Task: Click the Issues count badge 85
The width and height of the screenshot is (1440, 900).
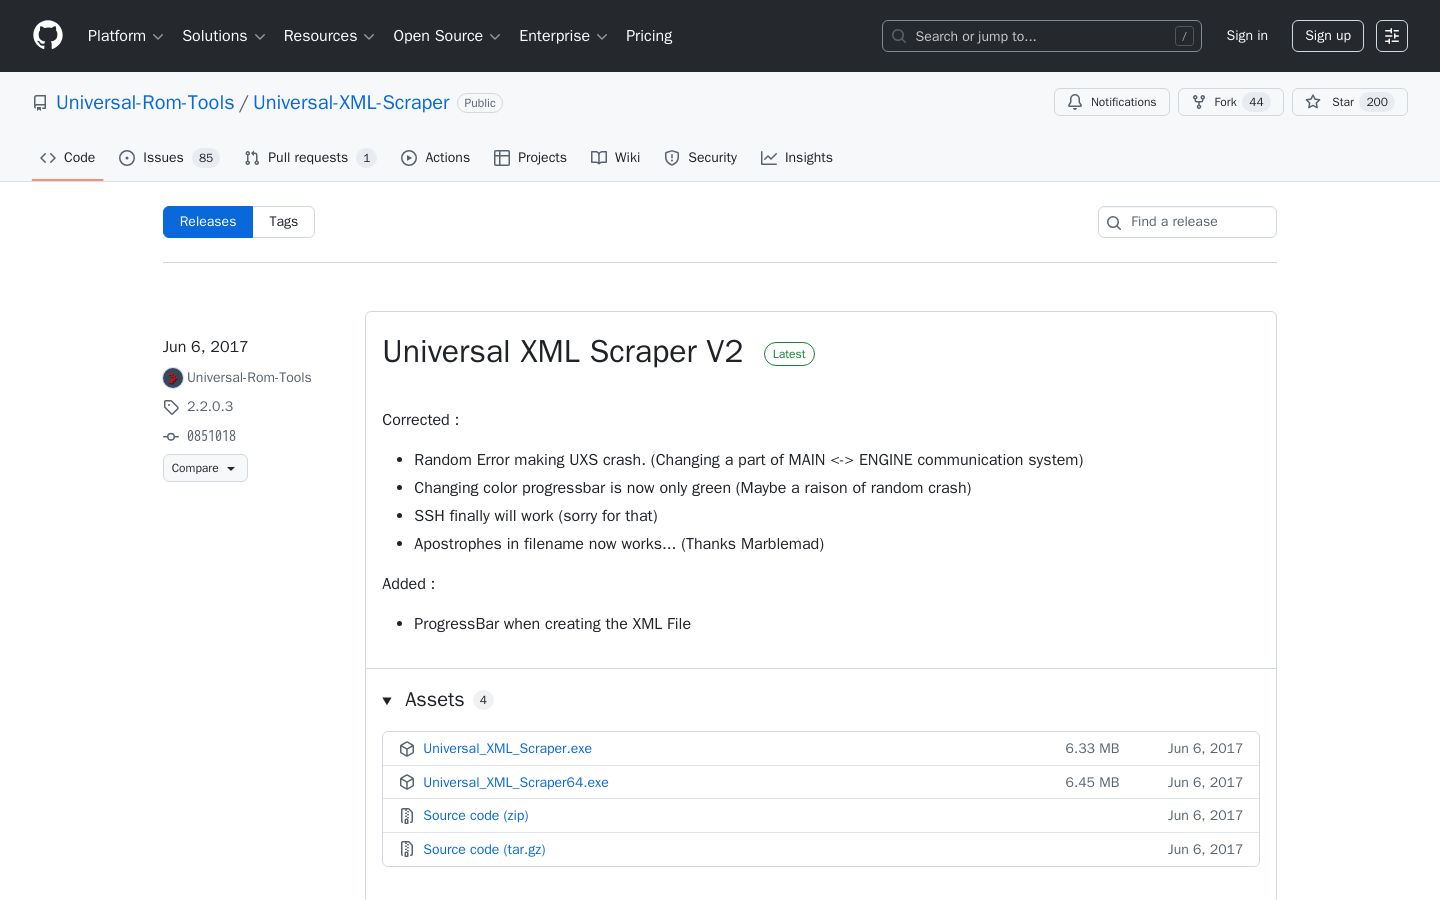Action: pos(206,158)
